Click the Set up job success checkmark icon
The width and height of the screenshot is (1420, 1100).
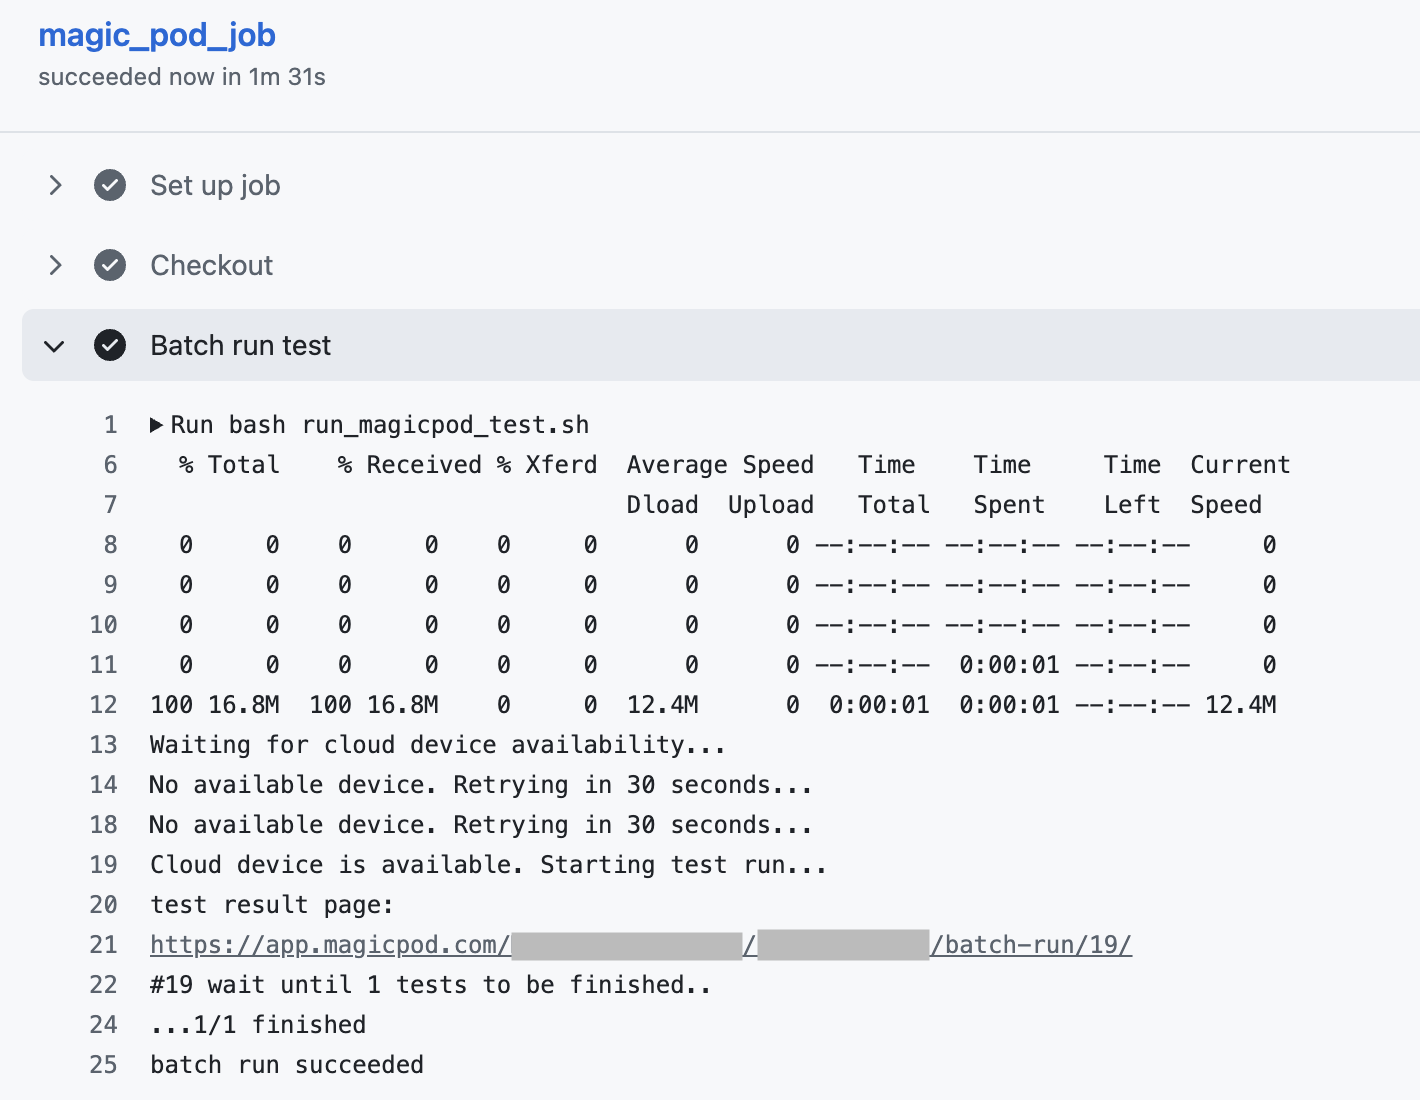click(110, 185)
